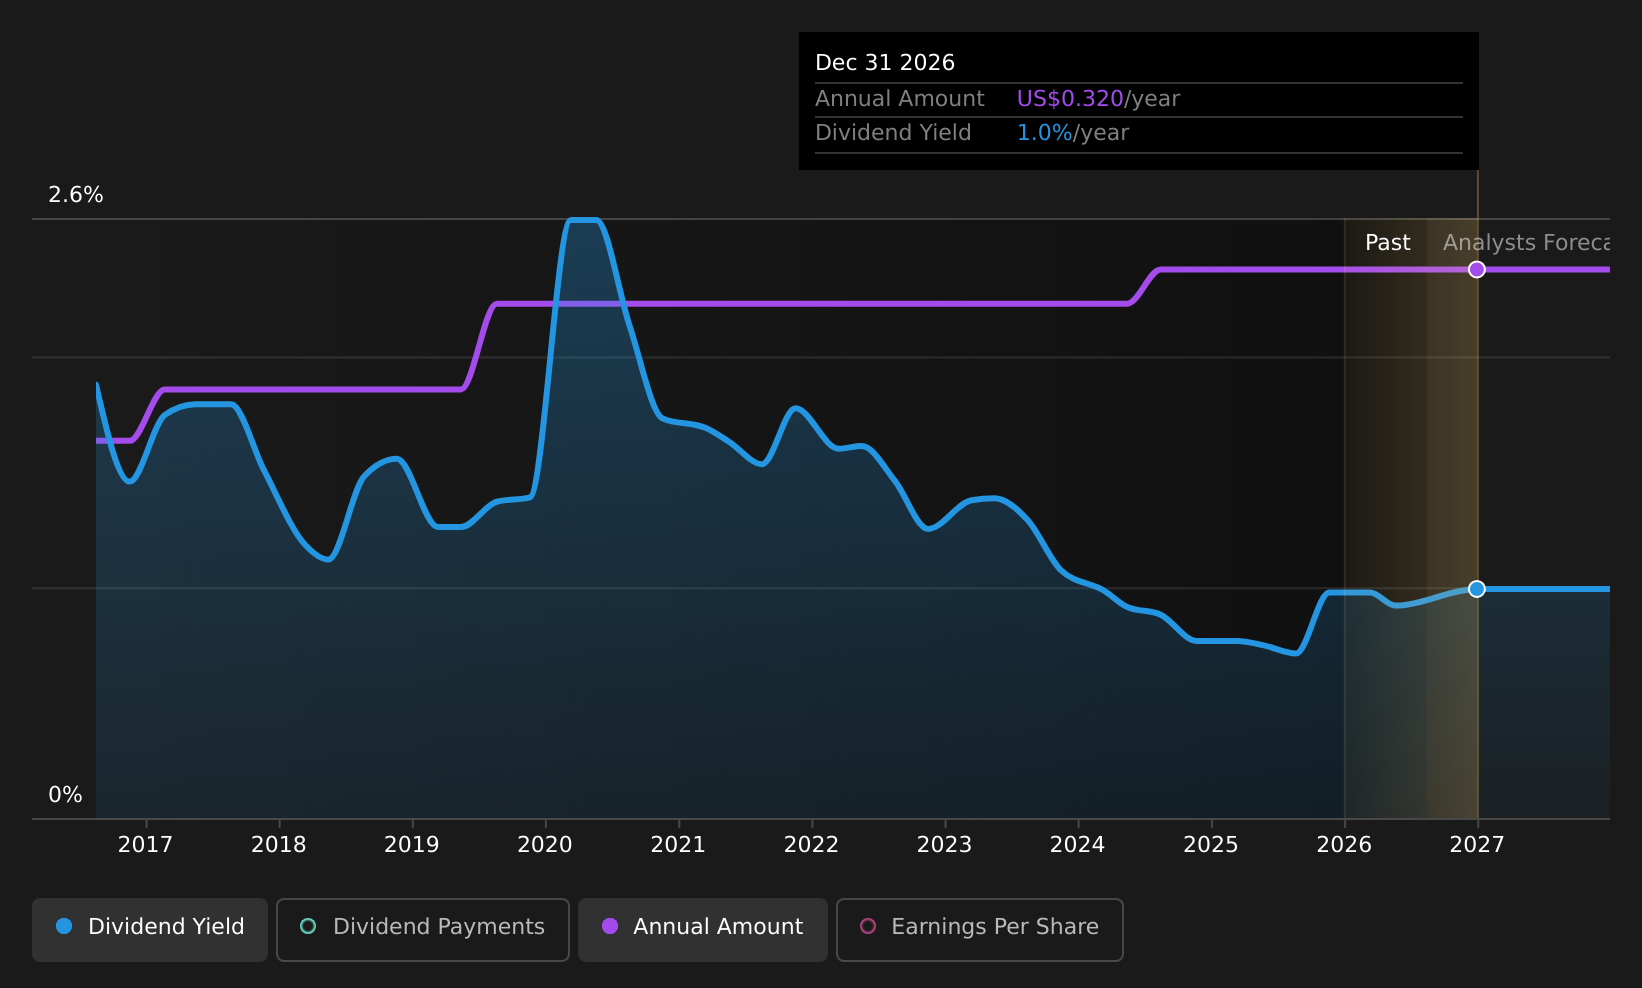
Task: Click the 2021 x-axis label
Action: click(x=678, y=845)
